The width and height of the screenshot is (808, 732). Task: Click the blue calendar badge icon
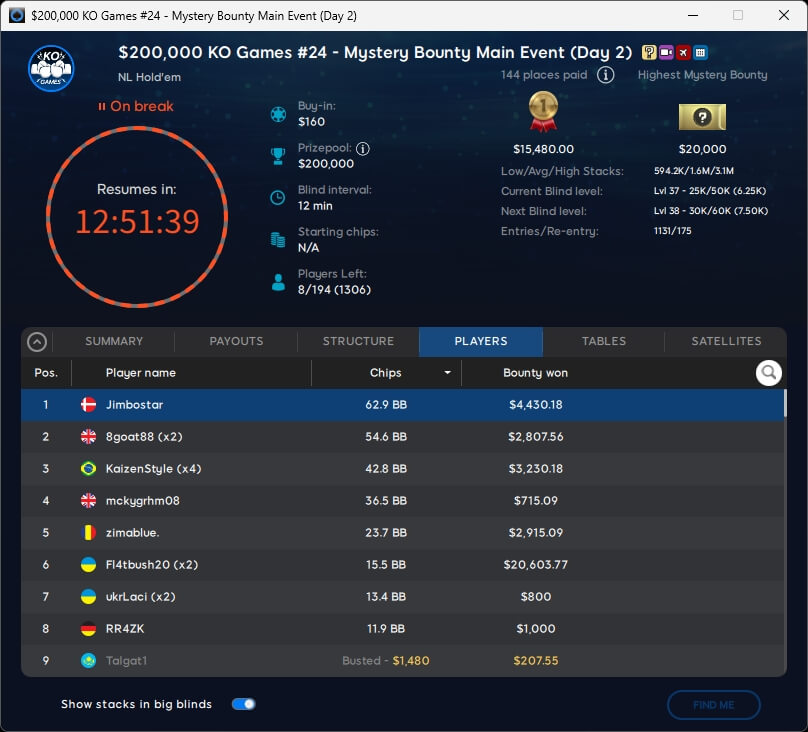pos(700,53)
